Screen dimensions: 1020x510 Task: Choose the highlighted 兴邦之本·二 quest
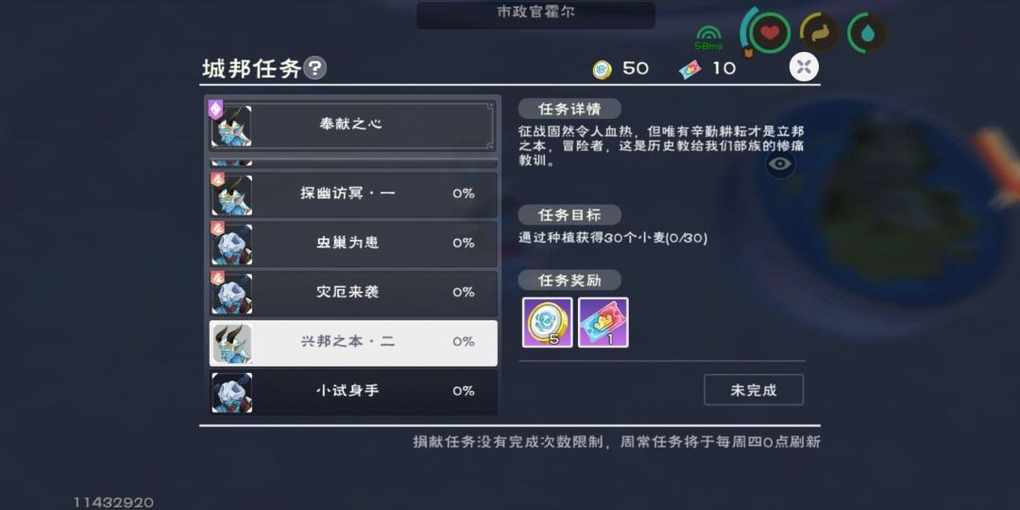point(353,342)
